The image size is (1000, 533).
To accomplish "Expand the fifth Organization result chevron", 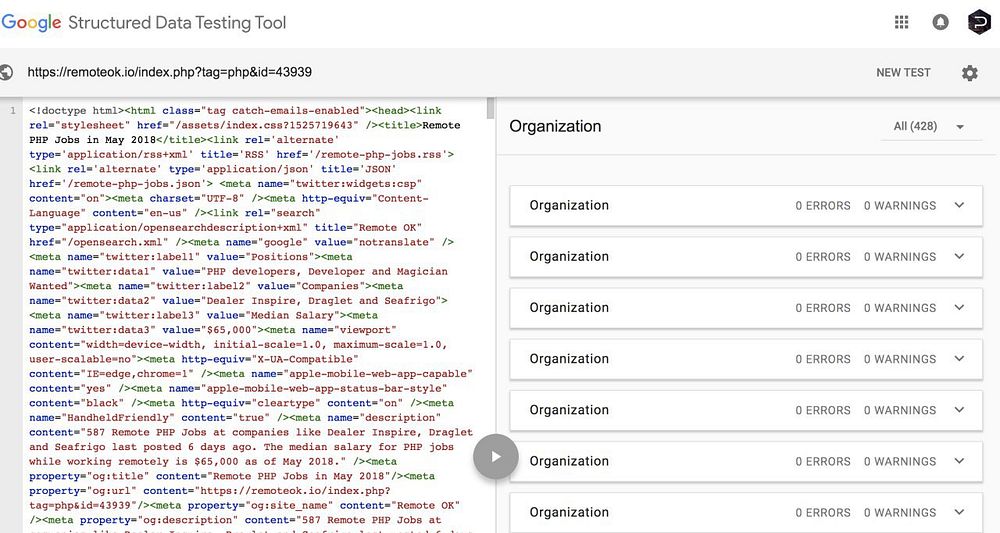I will click(959, 410).
